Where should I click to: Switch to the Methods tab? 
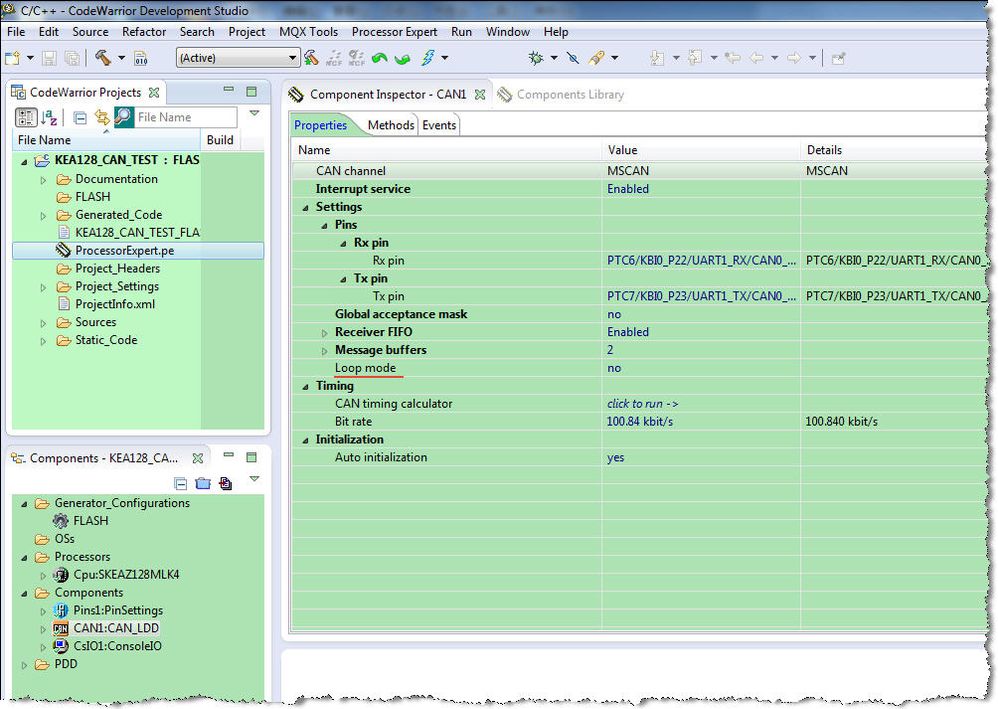coord(390,125)
